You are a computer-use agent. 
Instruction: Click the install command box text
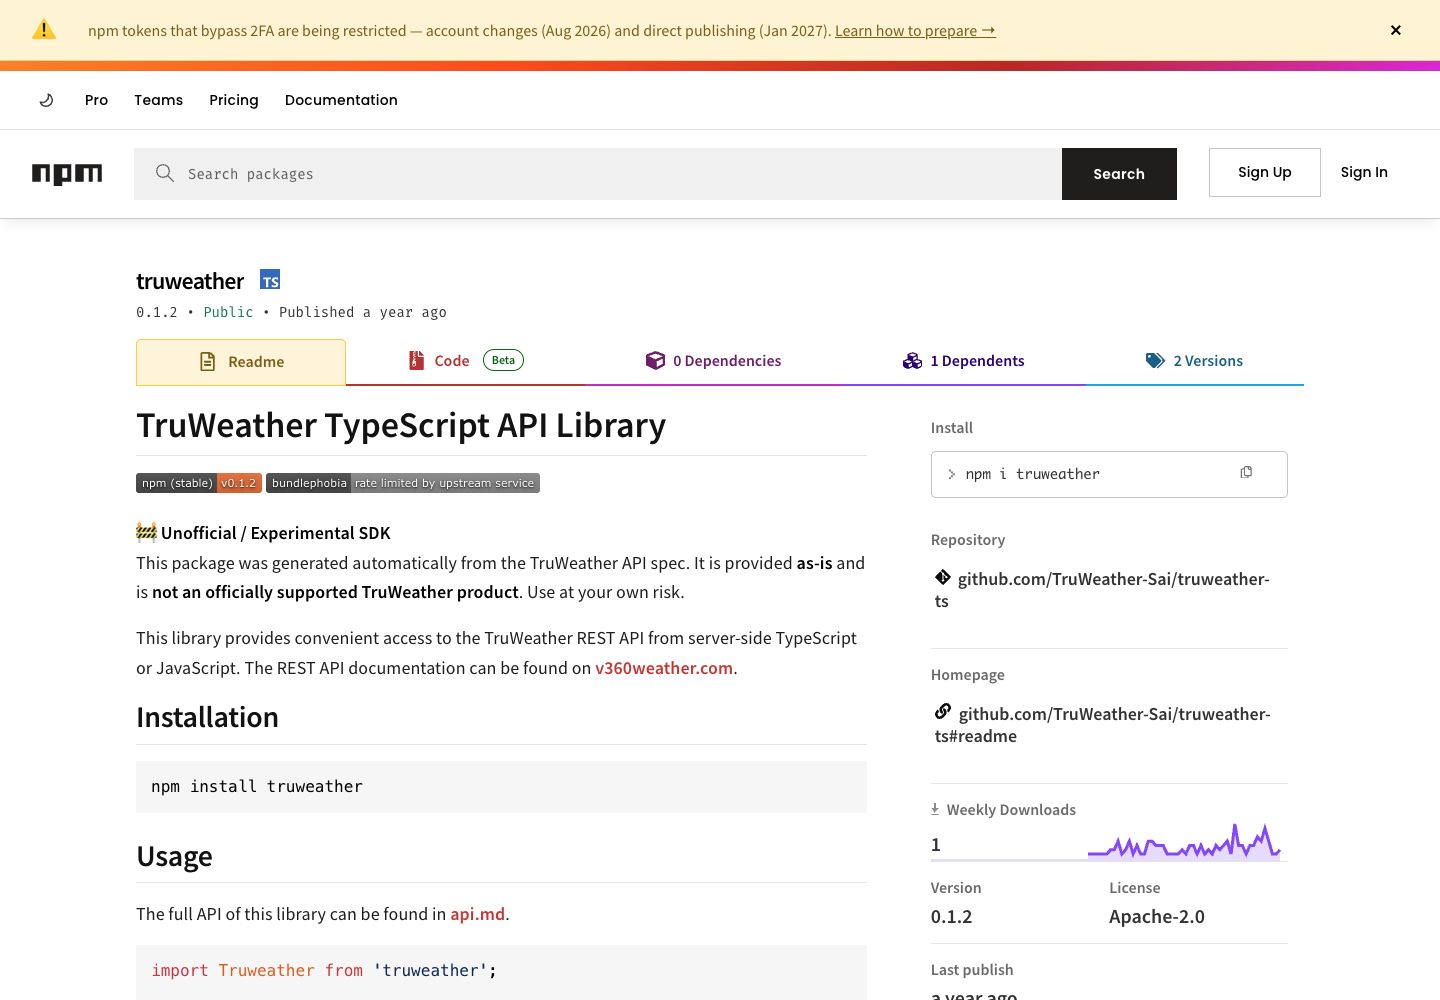1032,474
